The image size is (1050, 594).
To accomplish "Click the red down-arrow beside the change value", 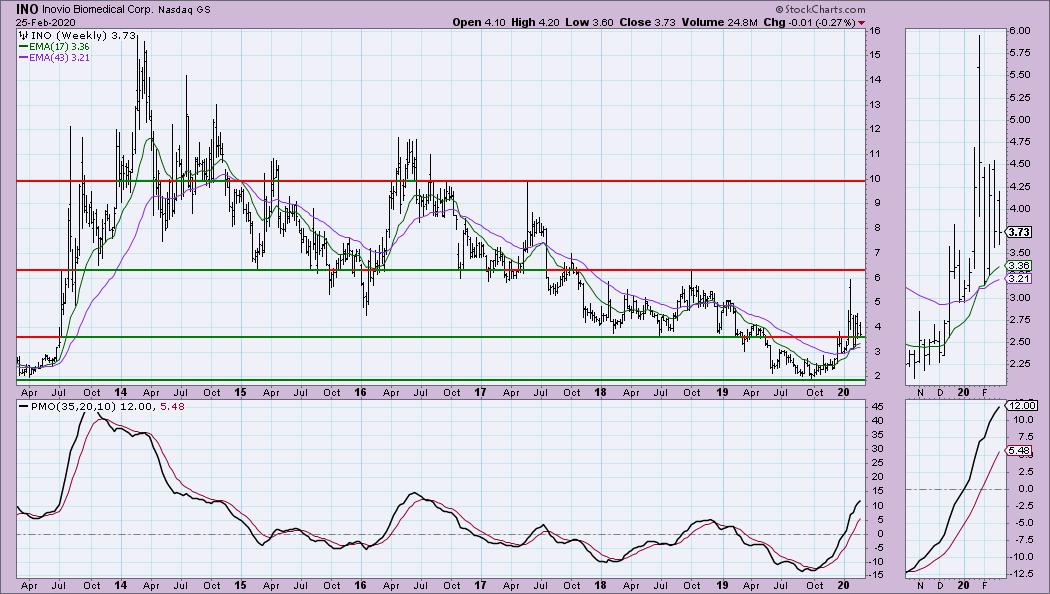I will [x=861, y=23].
